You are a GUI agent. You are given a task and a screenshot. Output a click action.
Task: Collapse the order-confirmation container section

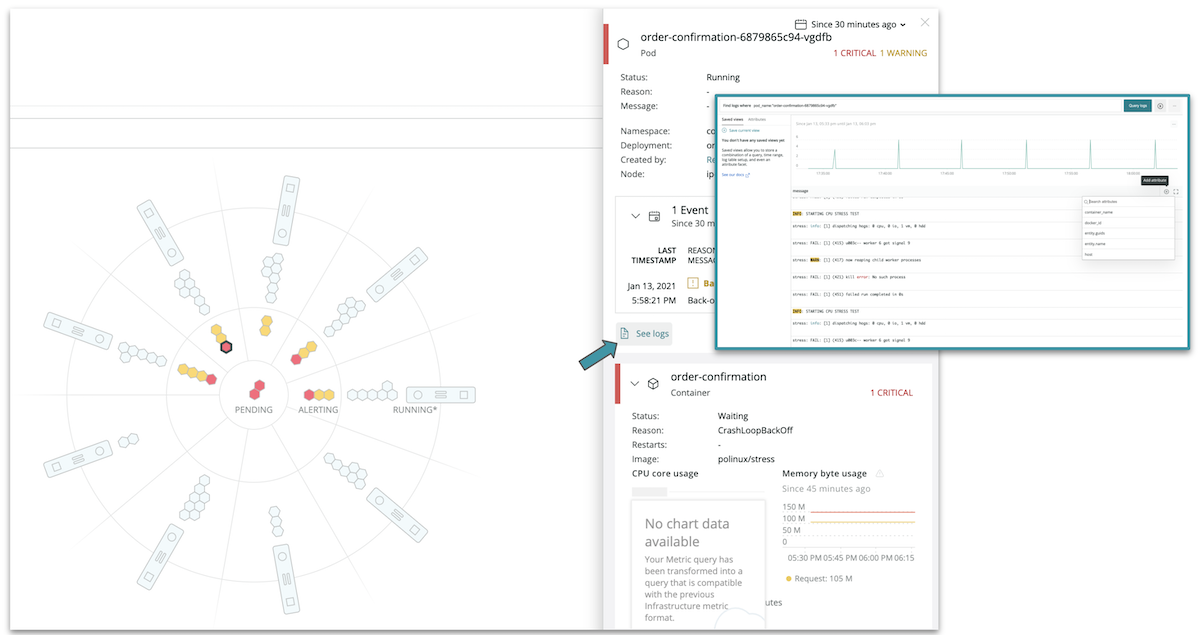[634, 383]
